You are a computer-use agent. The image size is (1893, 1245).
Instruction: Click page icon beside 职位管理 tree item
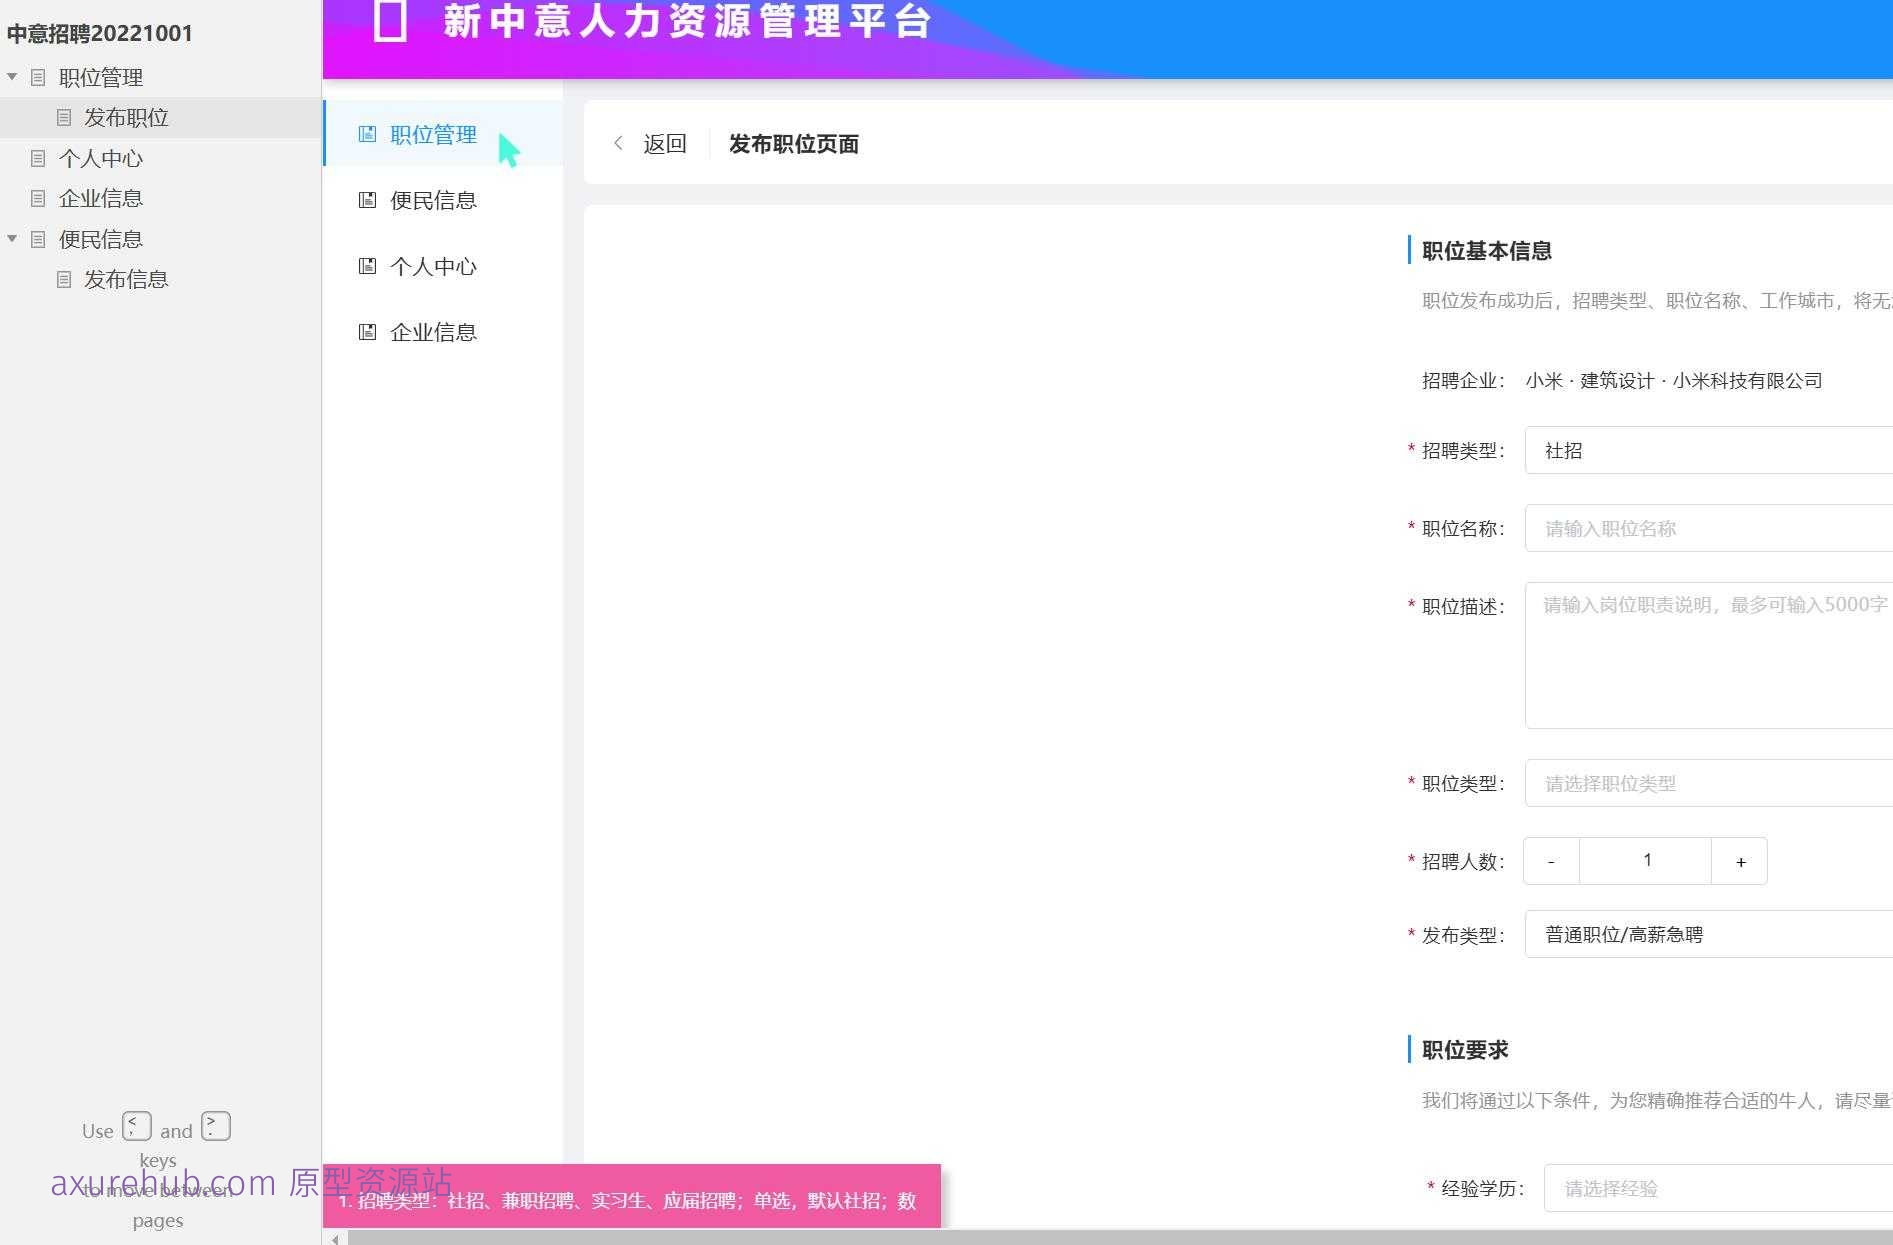(x=38, y=77)
